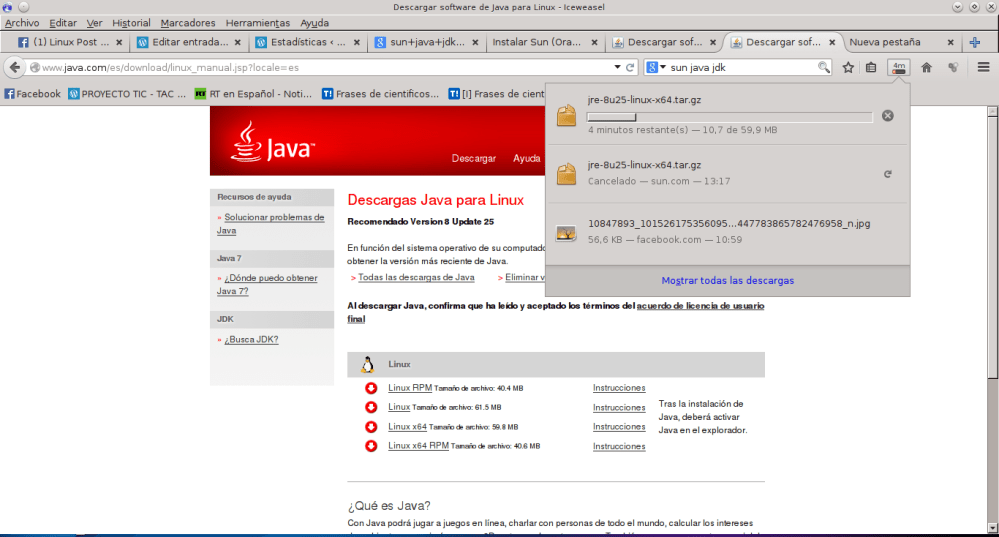999x537 pixels.
Task: Open the ¿Busca JDK? link
Action: (251, 340)
